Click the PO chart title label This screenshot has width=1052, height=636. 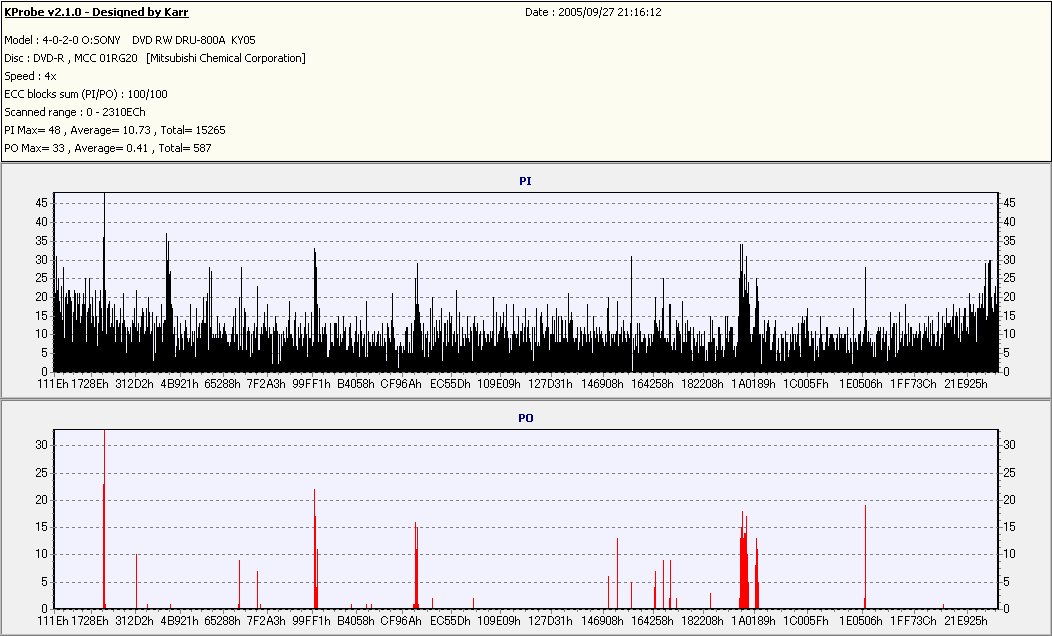click(525, 418)
